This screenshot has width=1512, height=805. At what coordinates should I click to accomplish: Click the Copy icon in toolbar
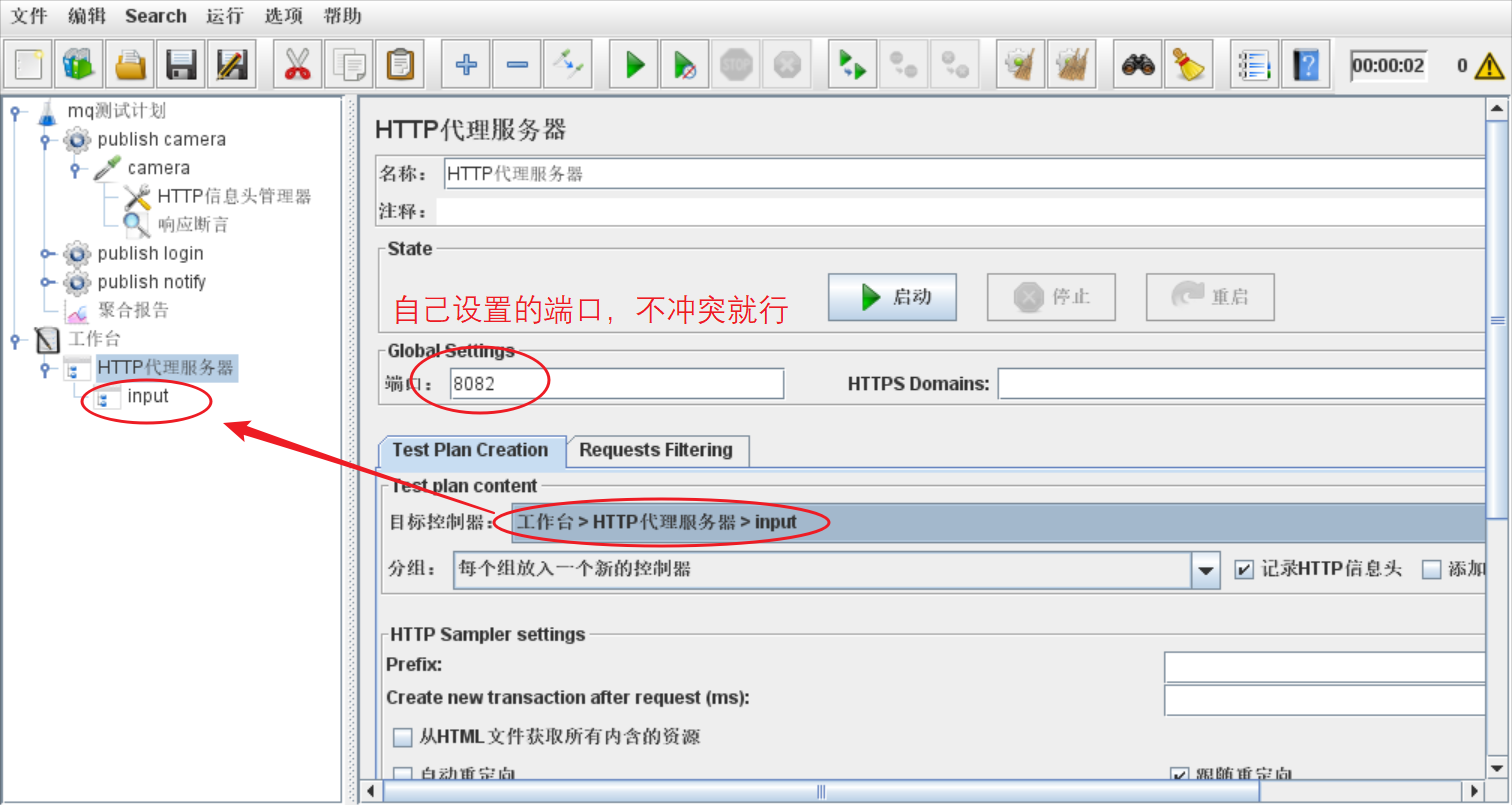point(348,66)
